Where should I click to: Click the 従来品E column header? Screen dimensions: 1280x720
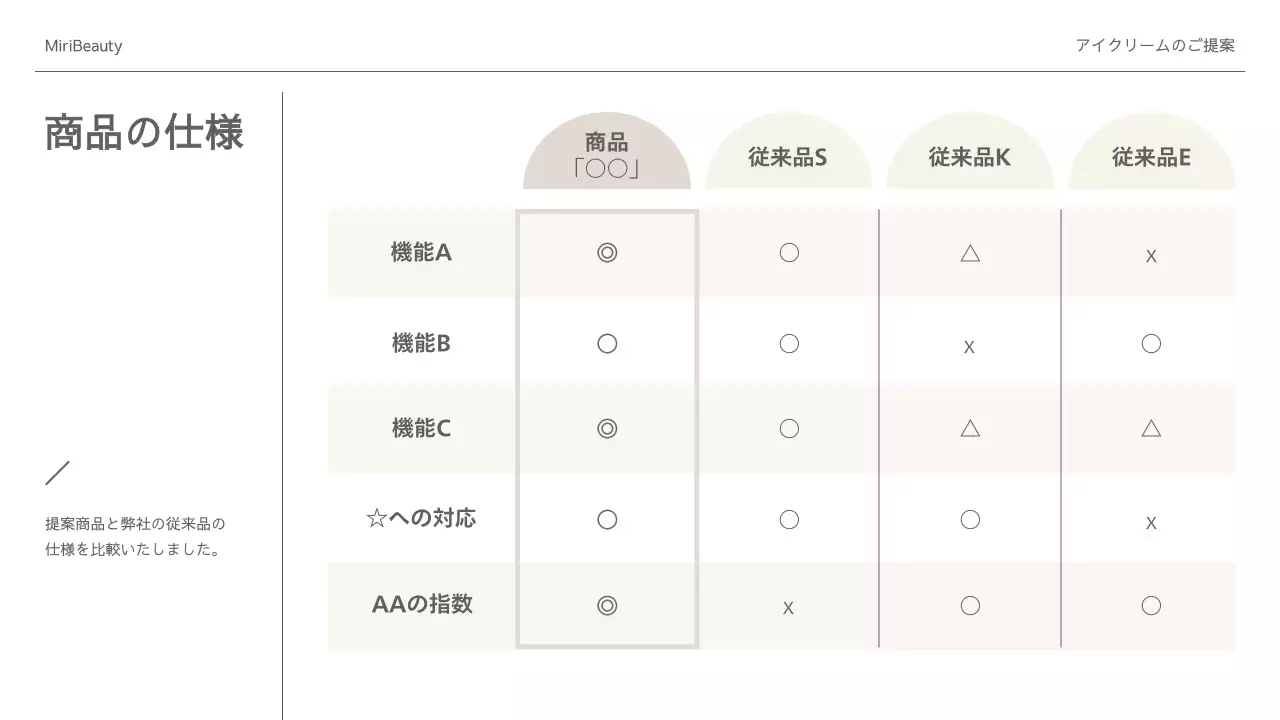coord(1151,158)
